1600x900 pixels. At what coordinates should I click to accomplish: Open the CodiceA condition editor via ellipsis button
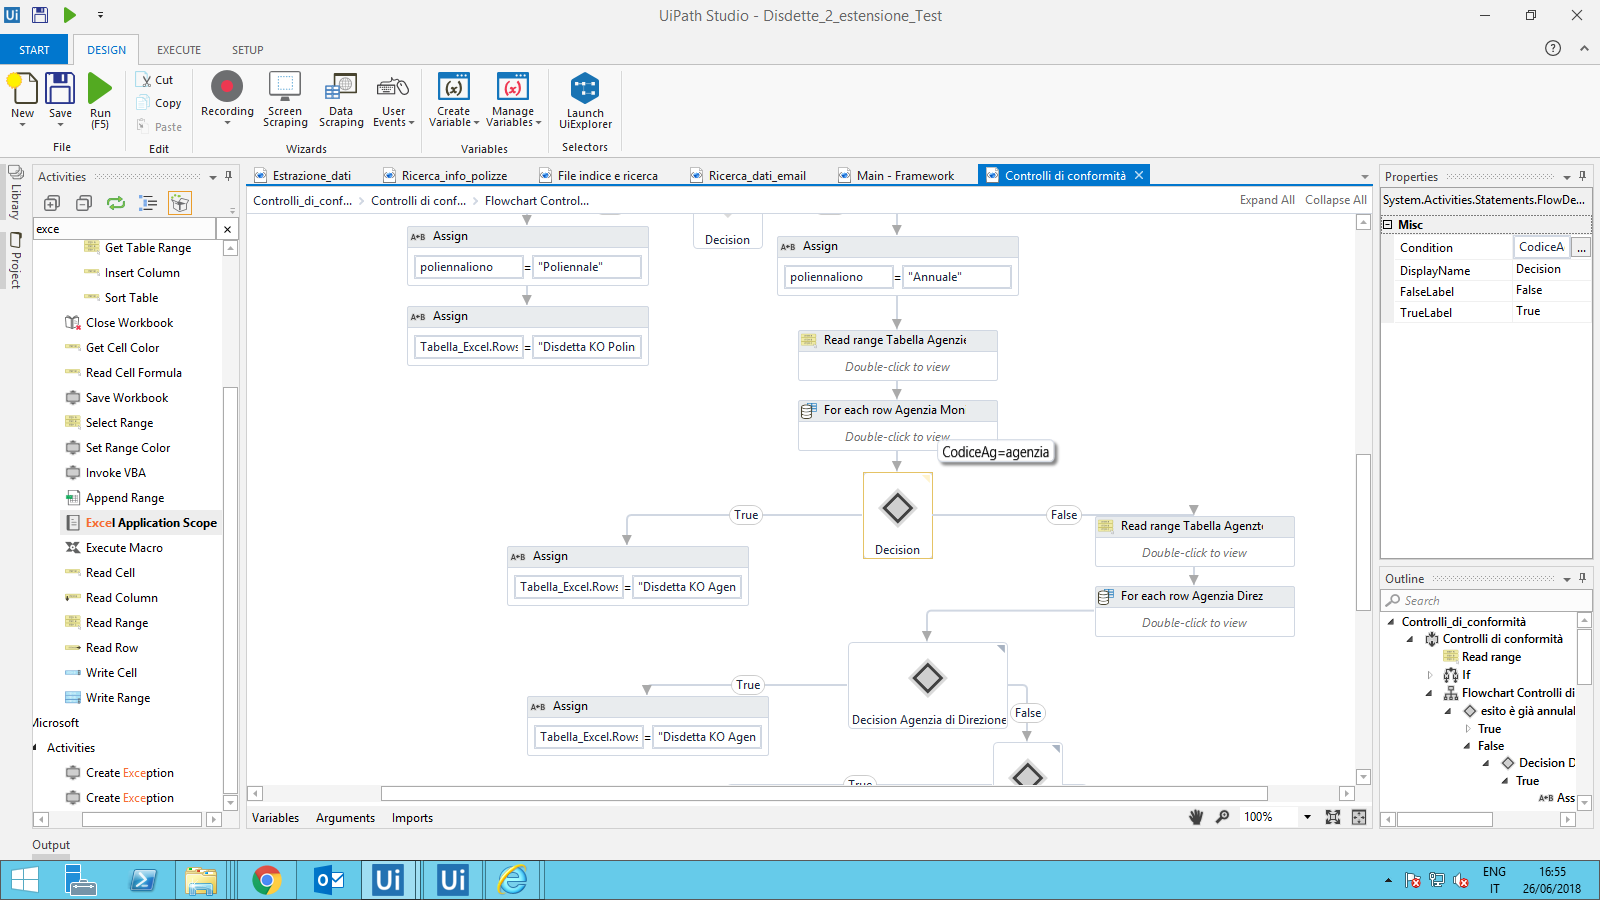(x=1581, y=246)
